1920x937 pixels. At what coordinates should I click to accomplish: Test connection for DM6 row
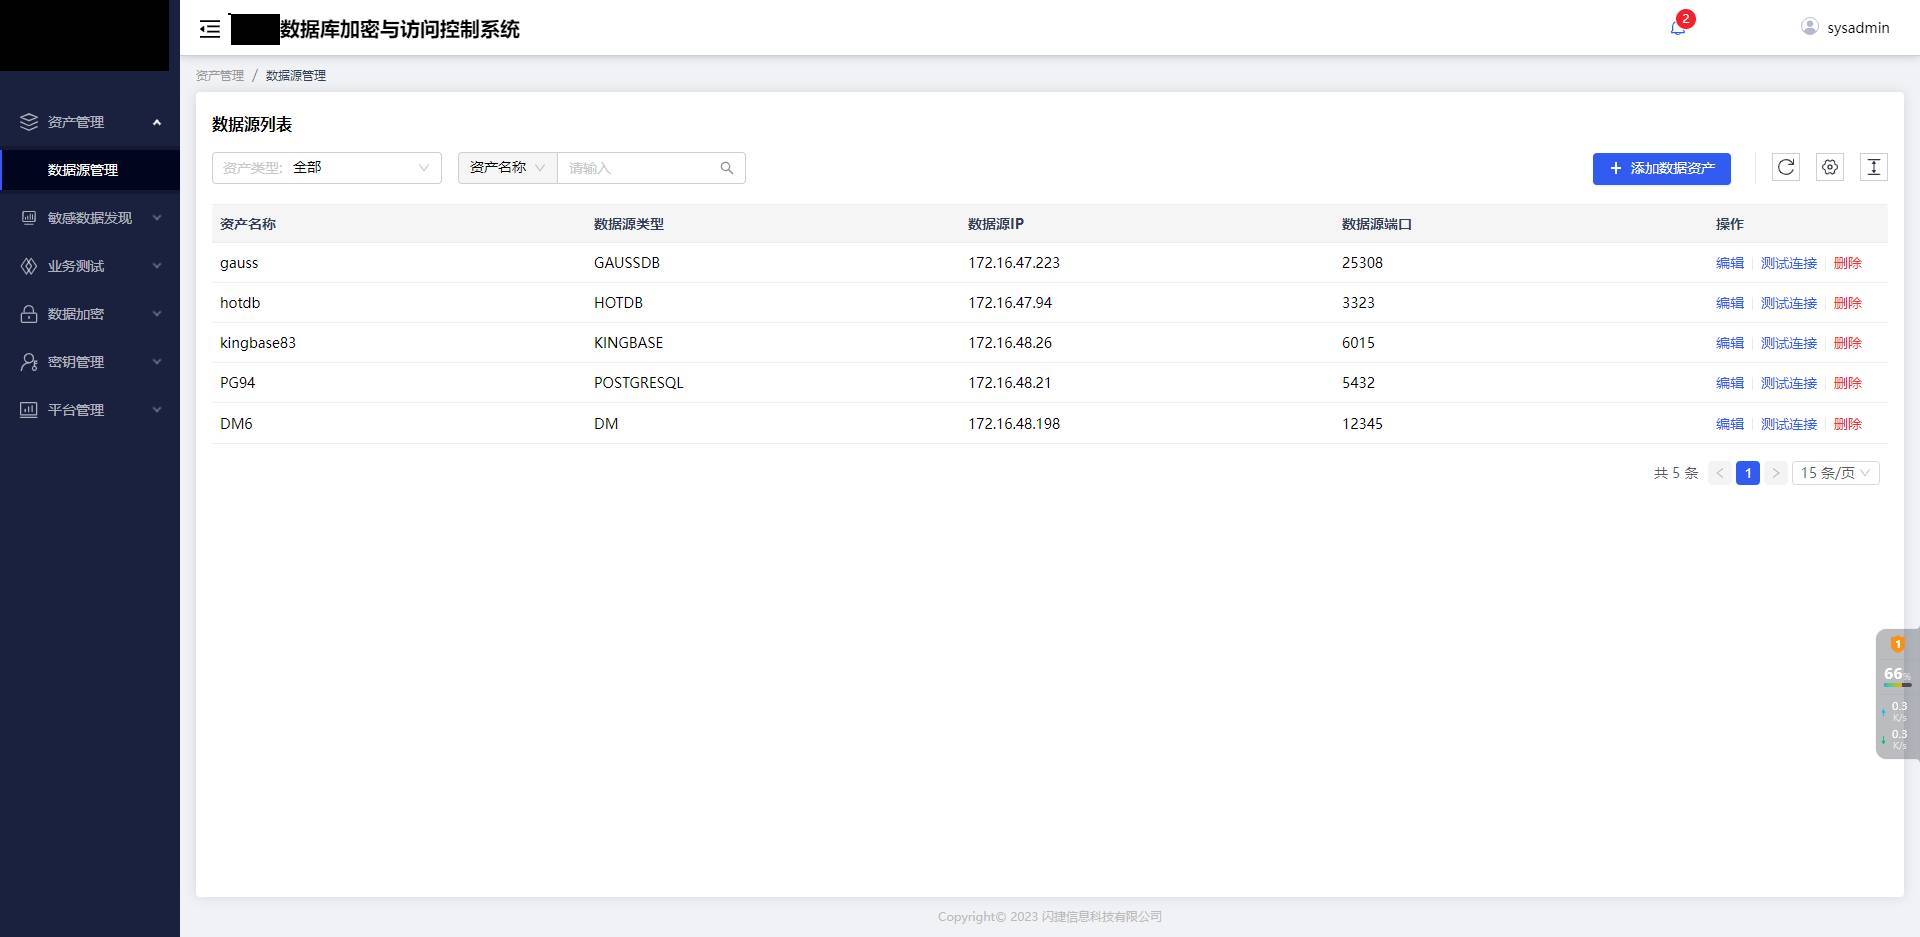tap(1789, 424)
